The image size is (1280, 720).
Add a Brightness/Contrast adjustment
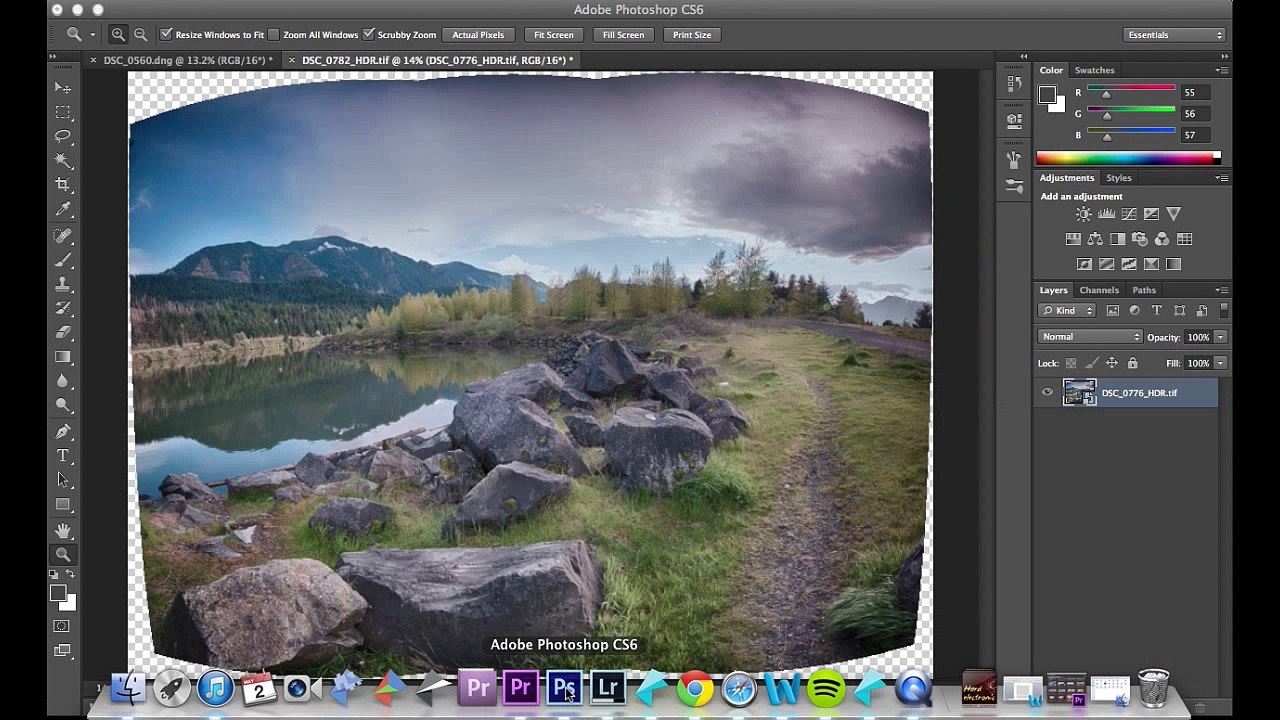[x=1084, y=214]
